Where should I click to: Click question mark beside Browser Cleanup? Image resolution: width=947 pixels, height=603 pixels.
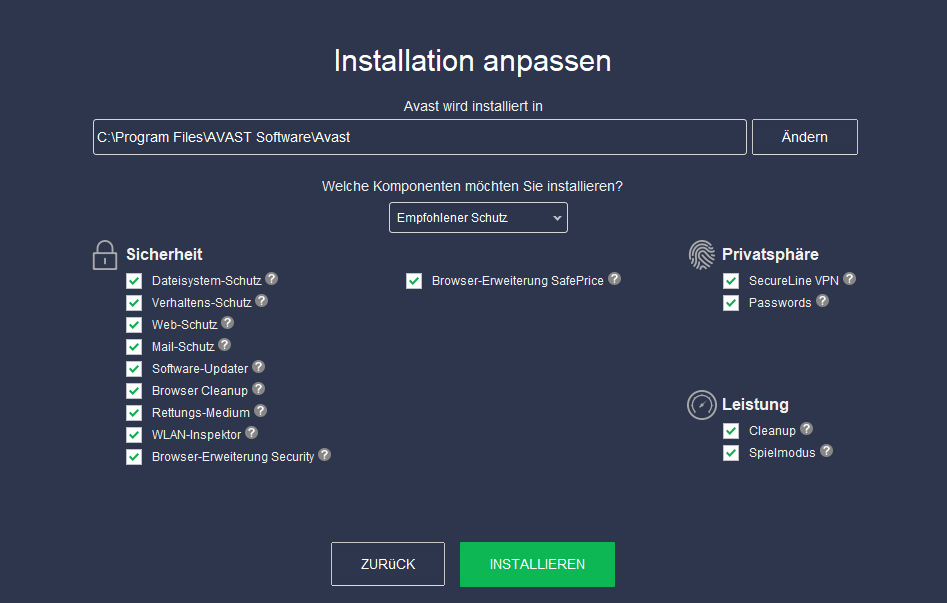(258, 389)
